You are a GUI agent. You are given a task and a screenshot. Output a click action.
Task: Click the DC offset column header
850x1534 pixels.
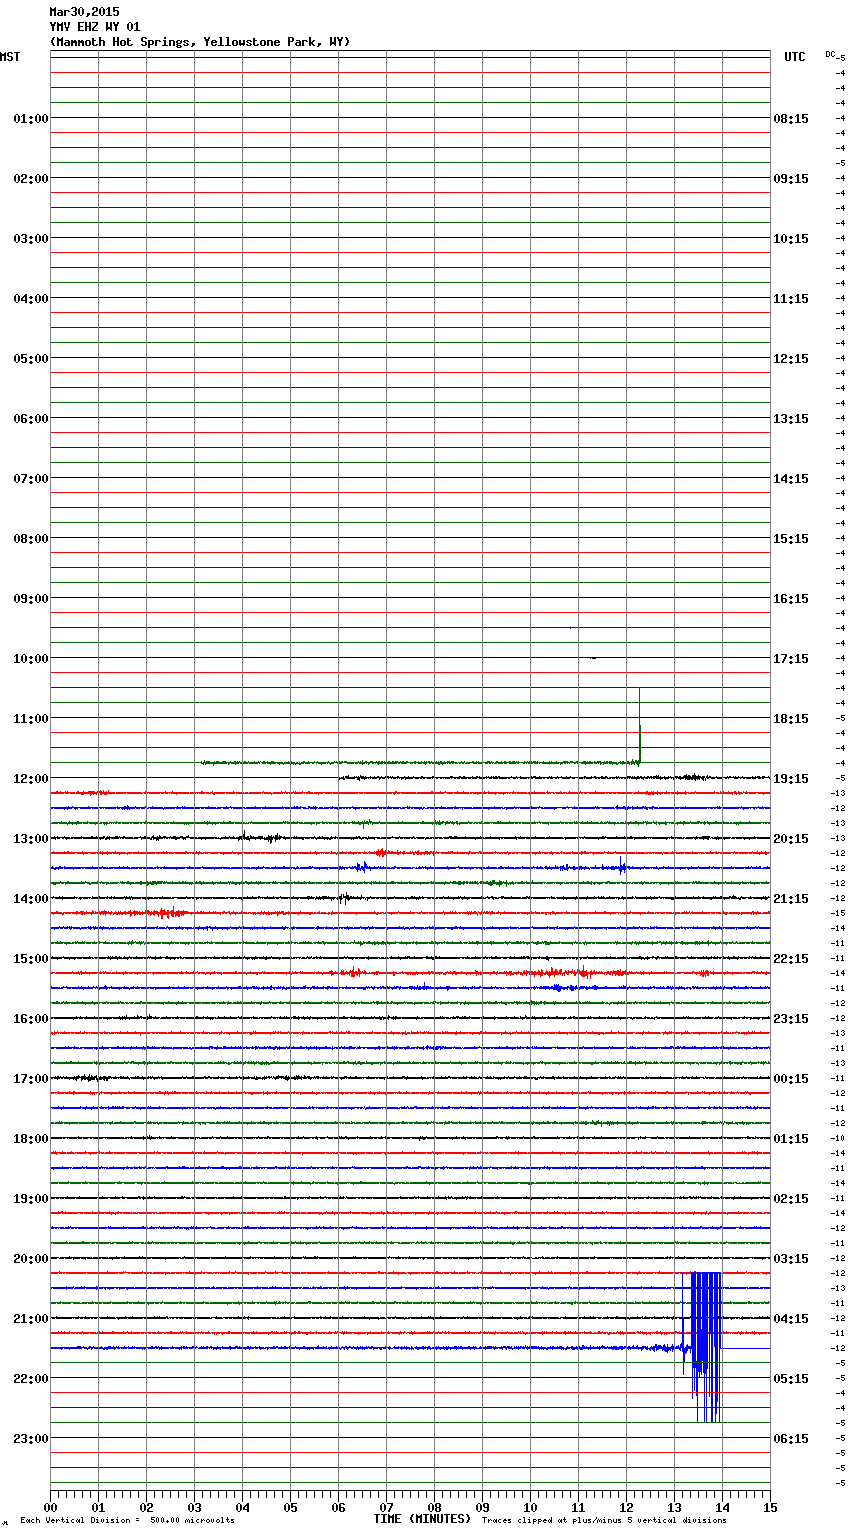[834, 55]
